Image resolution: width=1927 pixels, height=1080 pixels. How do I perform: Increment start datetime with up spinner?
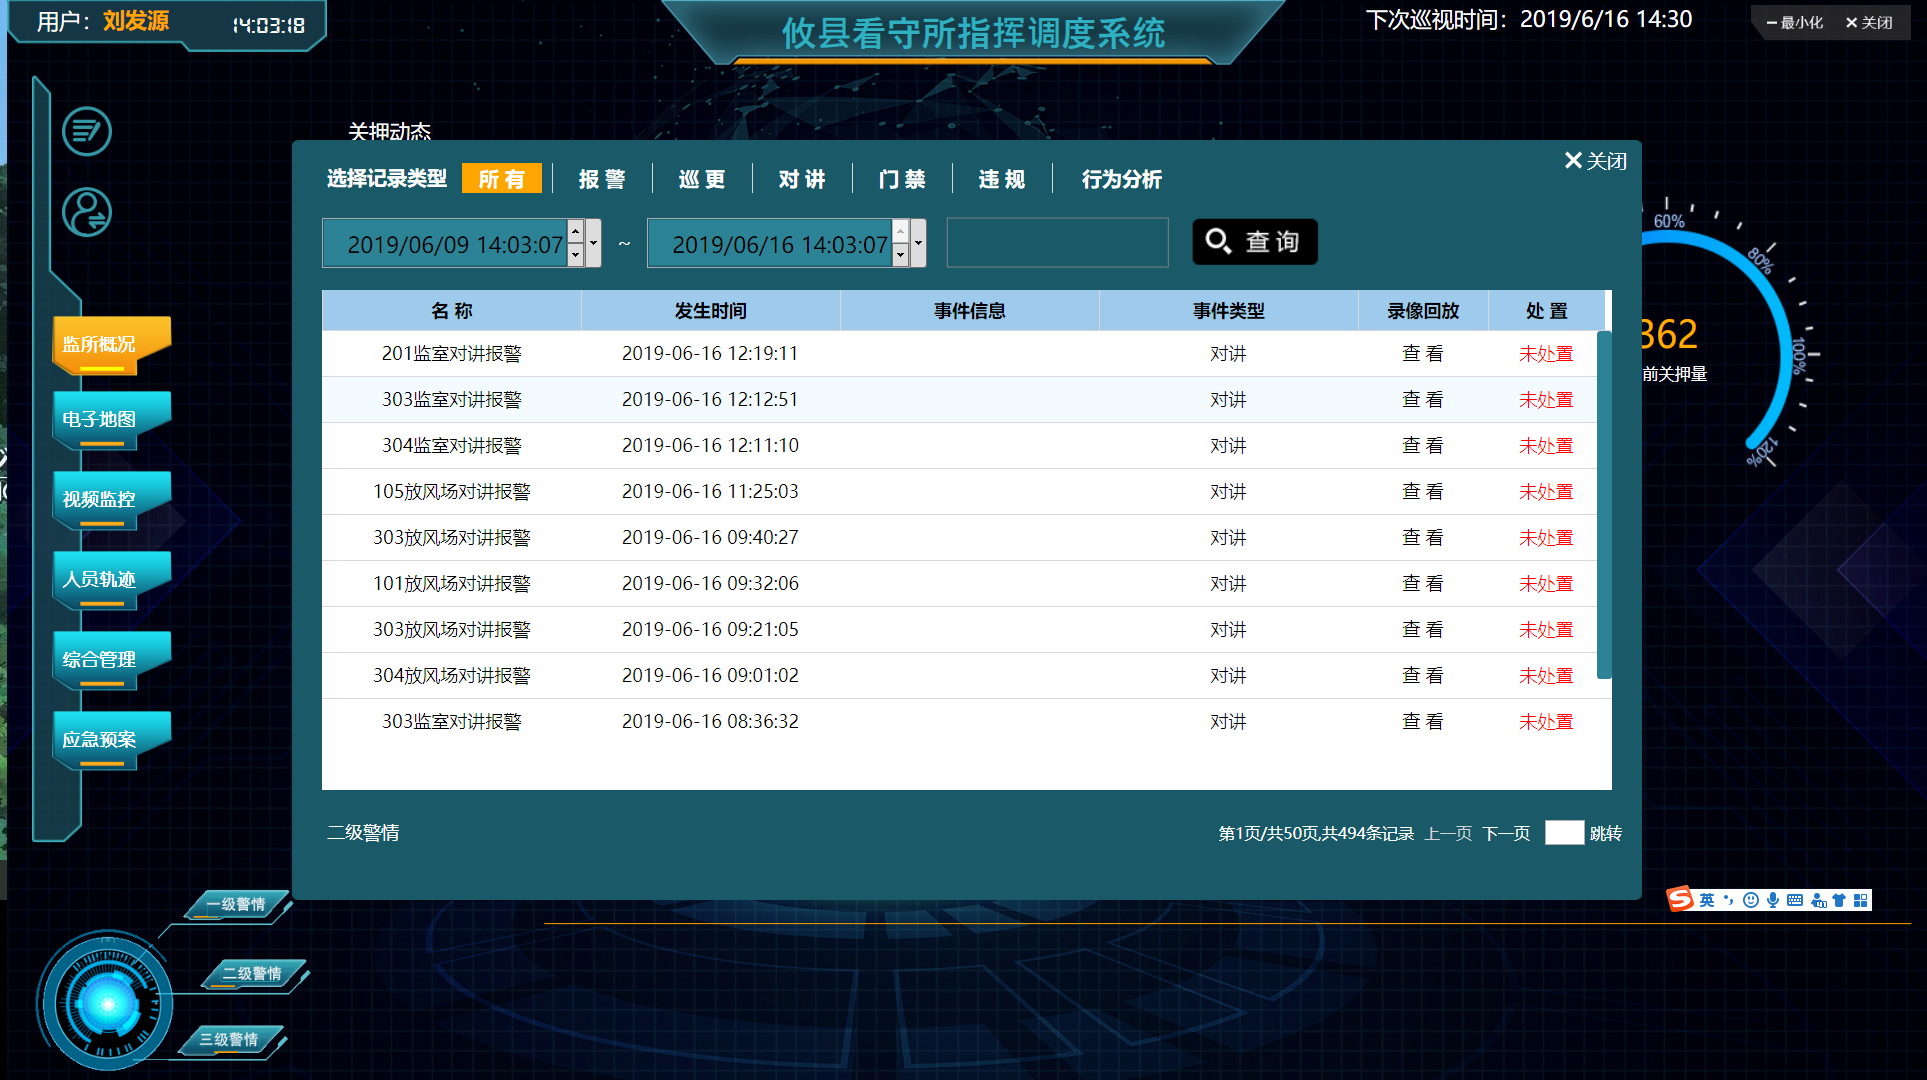(x=575, y=232)
